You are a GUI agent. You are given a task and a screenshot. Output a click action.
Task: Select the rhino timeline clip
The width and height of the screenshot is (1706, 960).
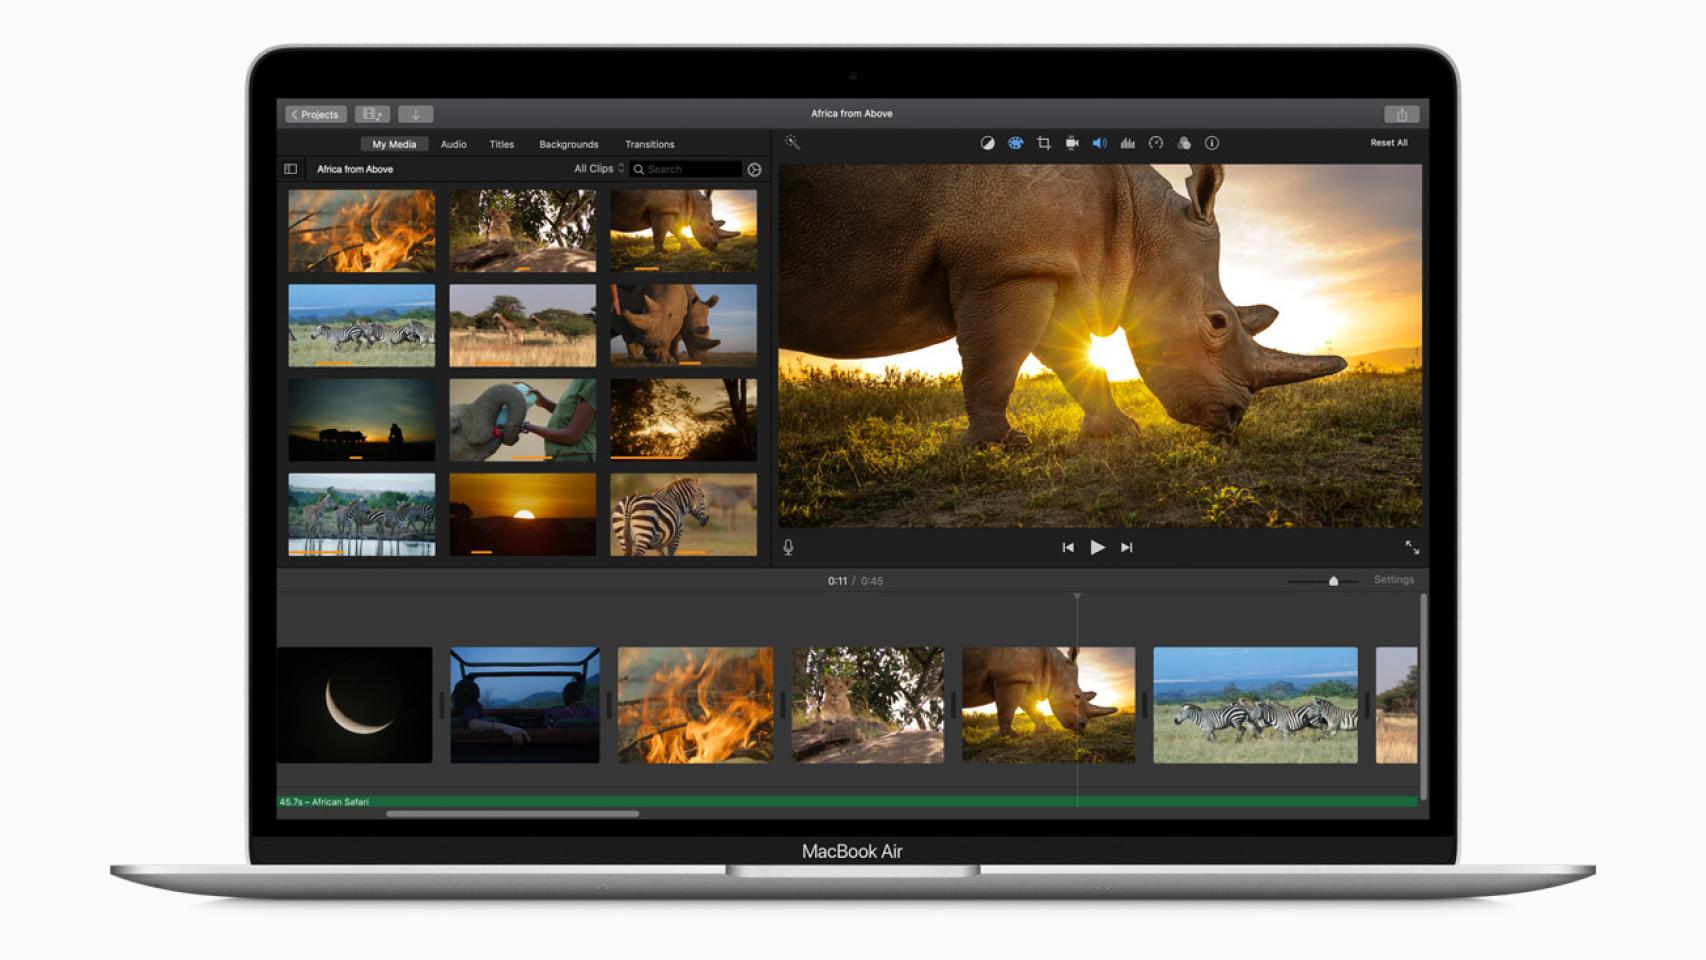(1048, 705)
